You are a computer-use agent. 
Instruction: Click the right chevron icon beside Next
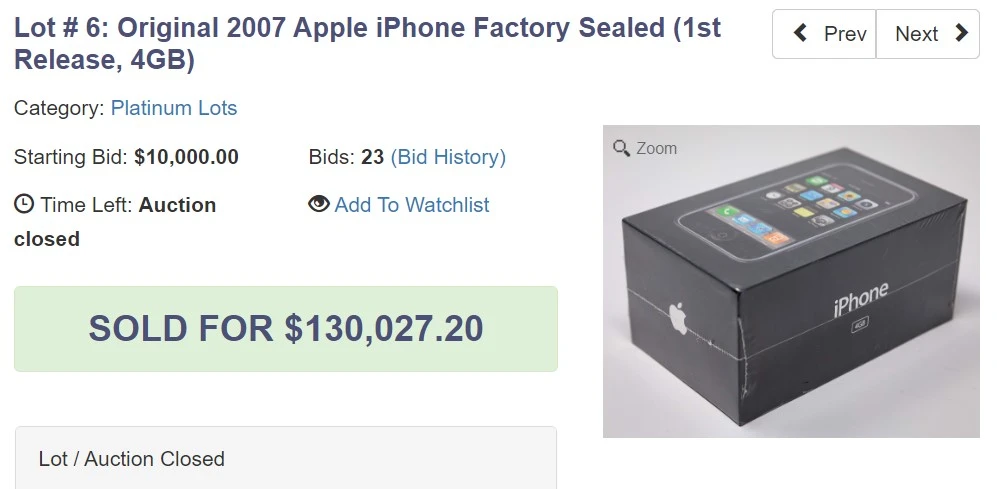962,34
